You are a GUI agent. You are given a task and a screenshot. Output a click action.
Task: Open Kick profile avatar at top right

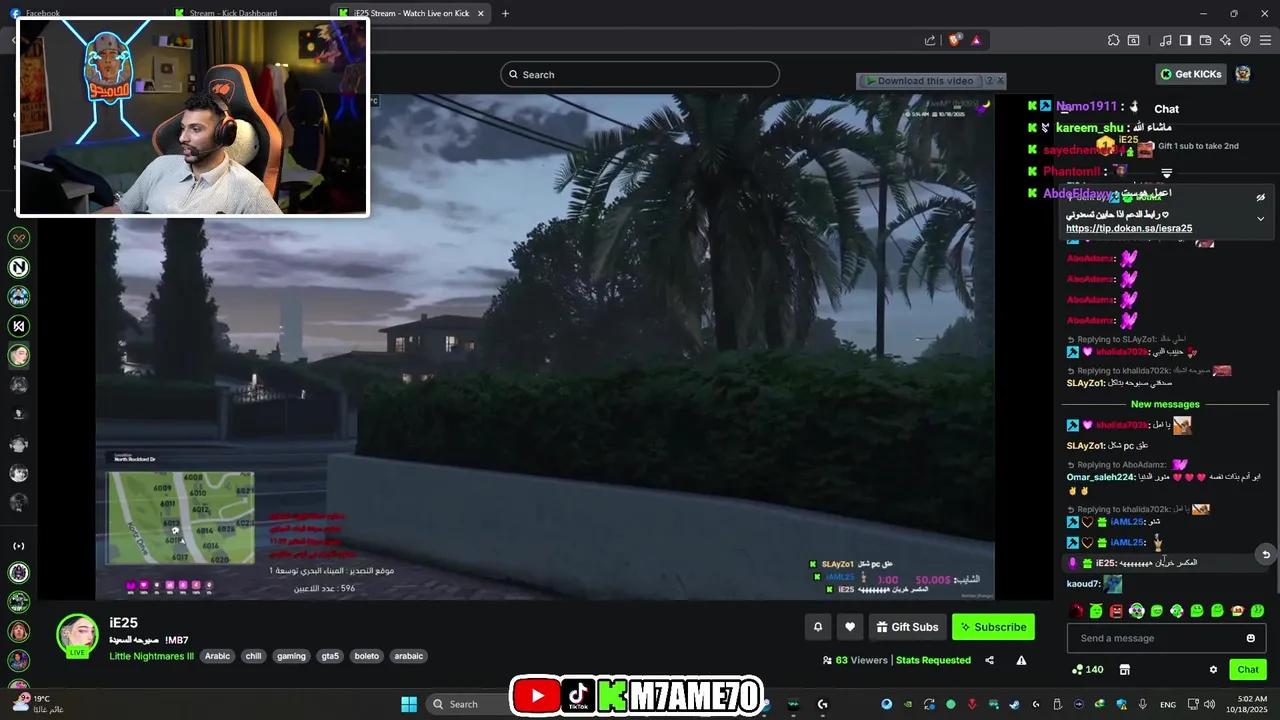tap(1243, 74)
